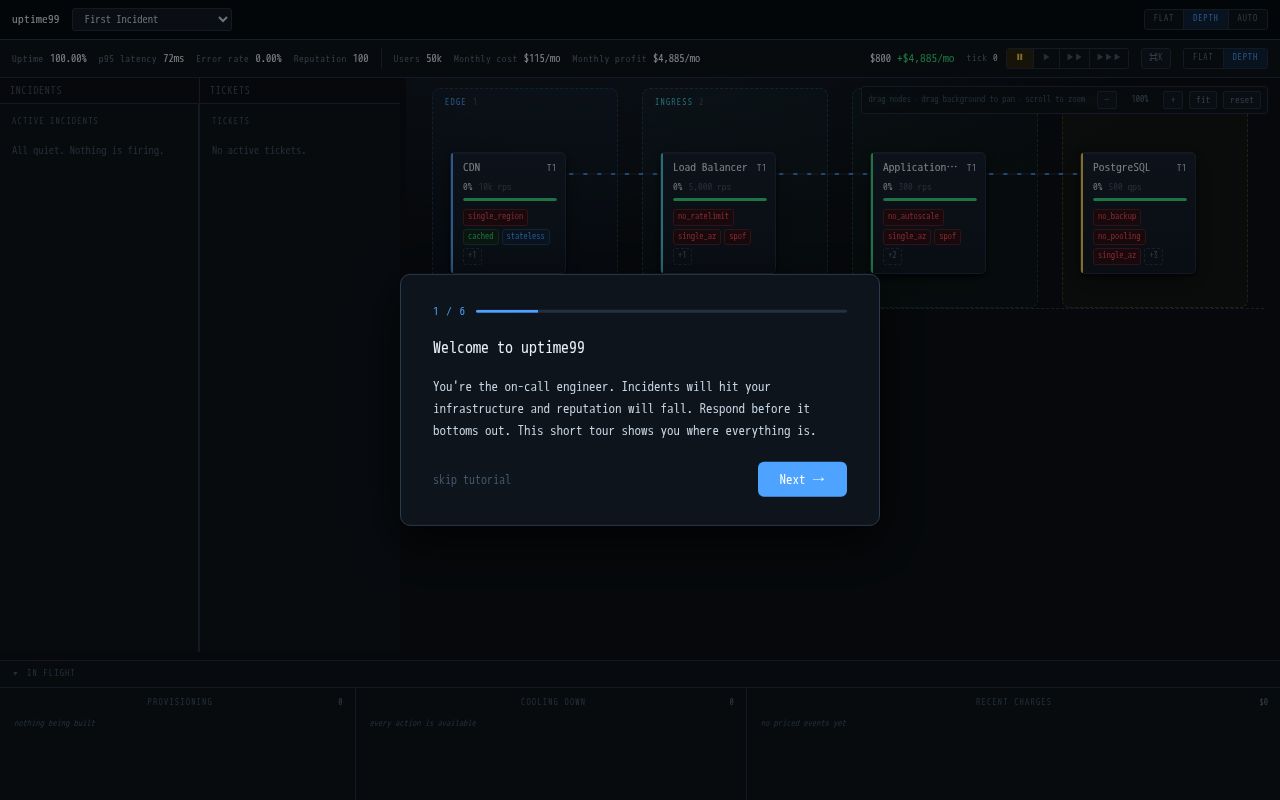Expand the +1 tags on Load Balancer
The height and width of the screenshot is (800, 1280).
point(682,256)
